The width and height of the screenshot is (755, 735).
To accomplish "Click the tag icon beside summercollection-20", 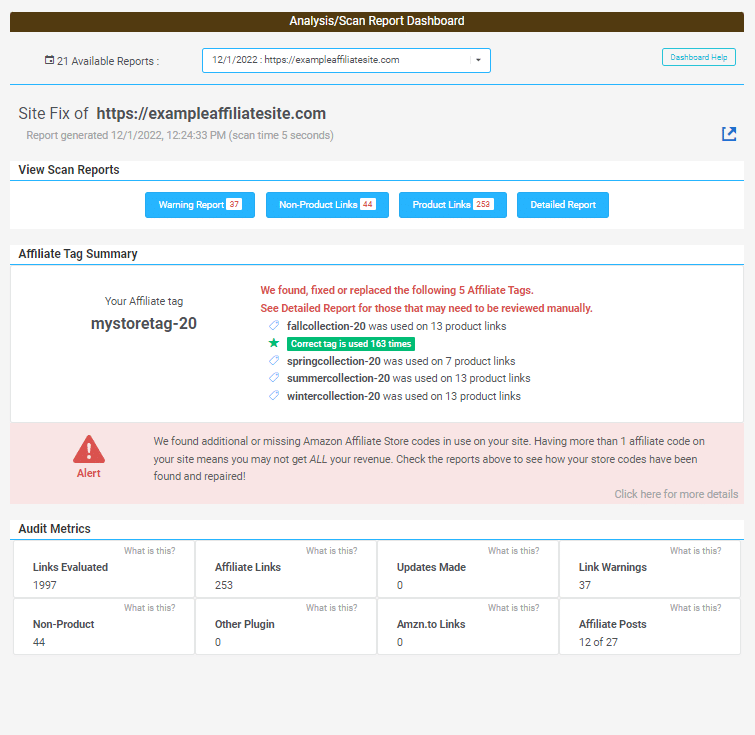I will [x=274, y=378].
